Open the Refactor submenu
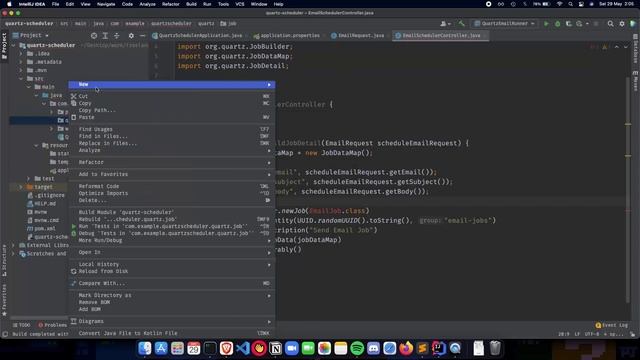Image resolution: width=640 pixels, height=360 pixels. pyautogui.click(x=171, y=162)
